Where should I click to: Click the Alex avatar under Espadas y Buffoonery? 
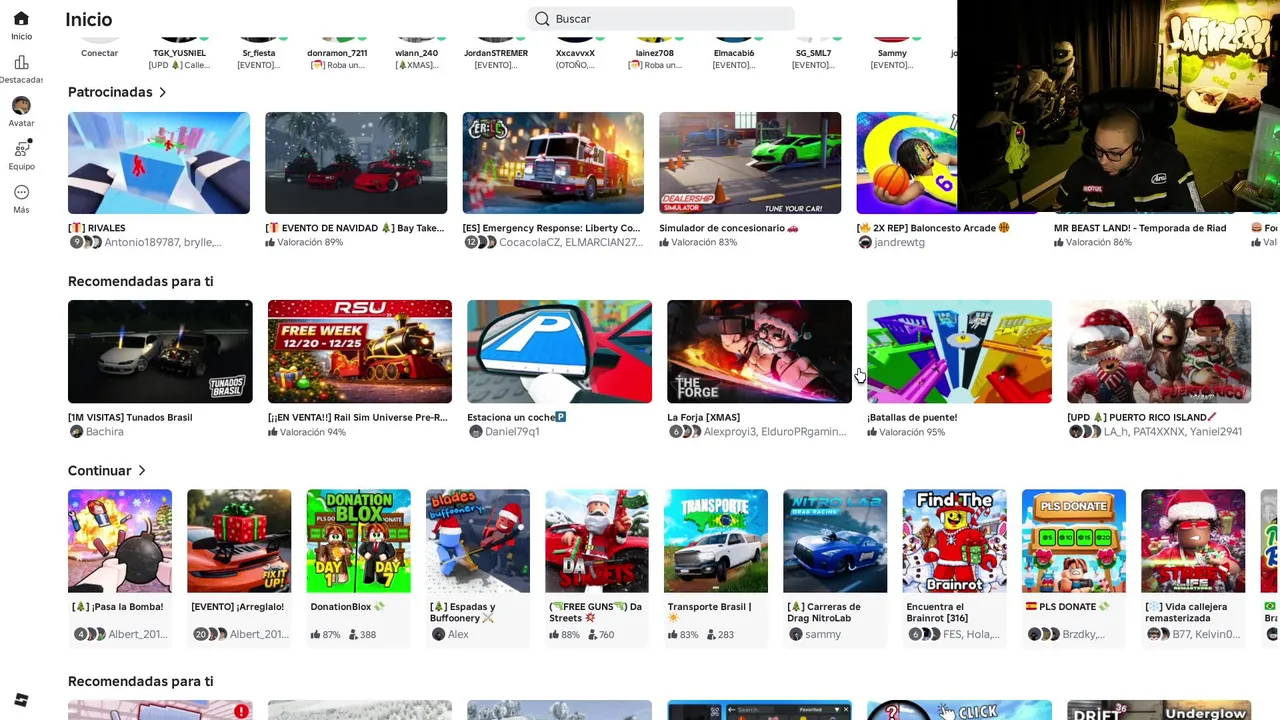(438, 634)
